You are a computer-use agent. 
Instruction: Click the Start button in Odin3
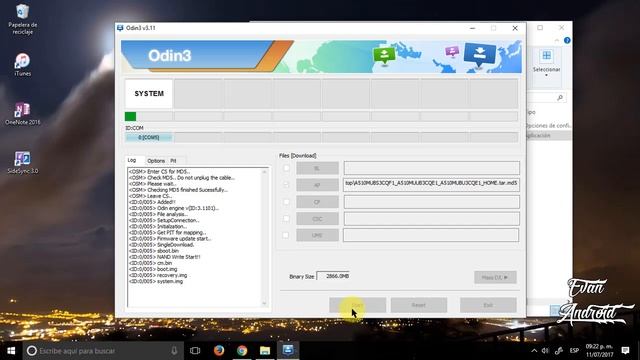(358, 305)
